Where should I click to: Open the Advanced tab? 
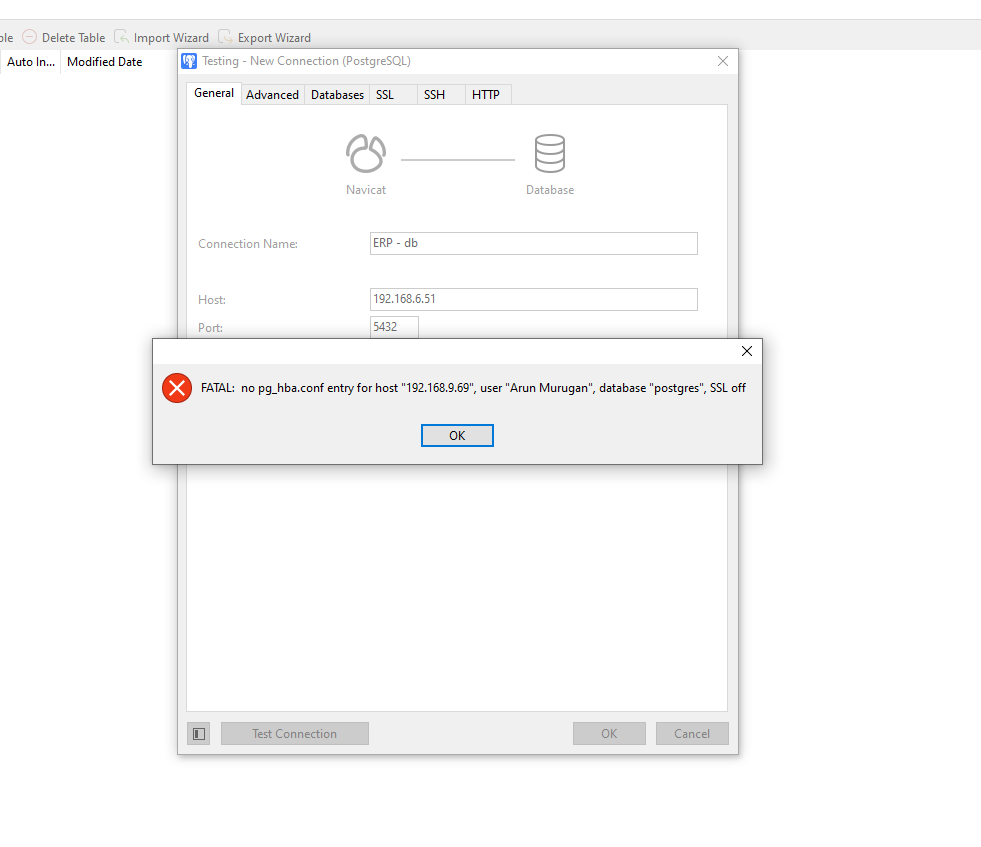click(x=272, y=94)
